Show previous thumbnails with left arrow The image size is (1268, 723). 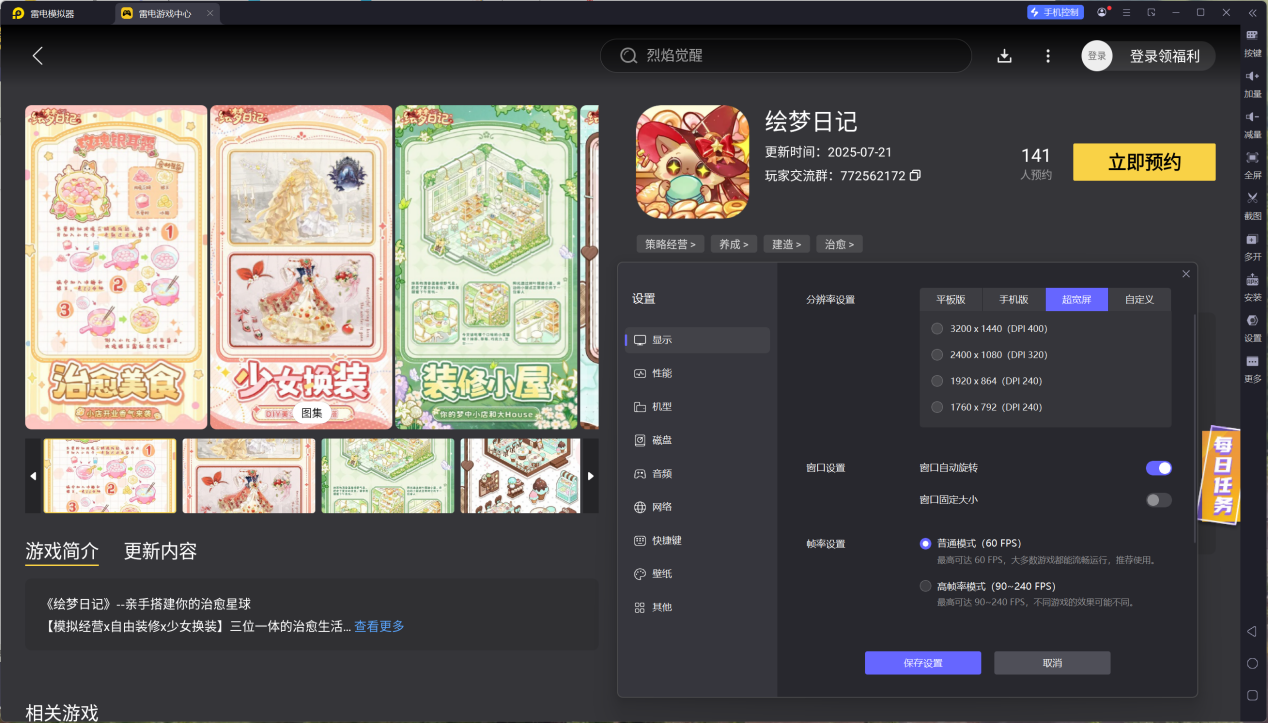click(x=33, y=476)
